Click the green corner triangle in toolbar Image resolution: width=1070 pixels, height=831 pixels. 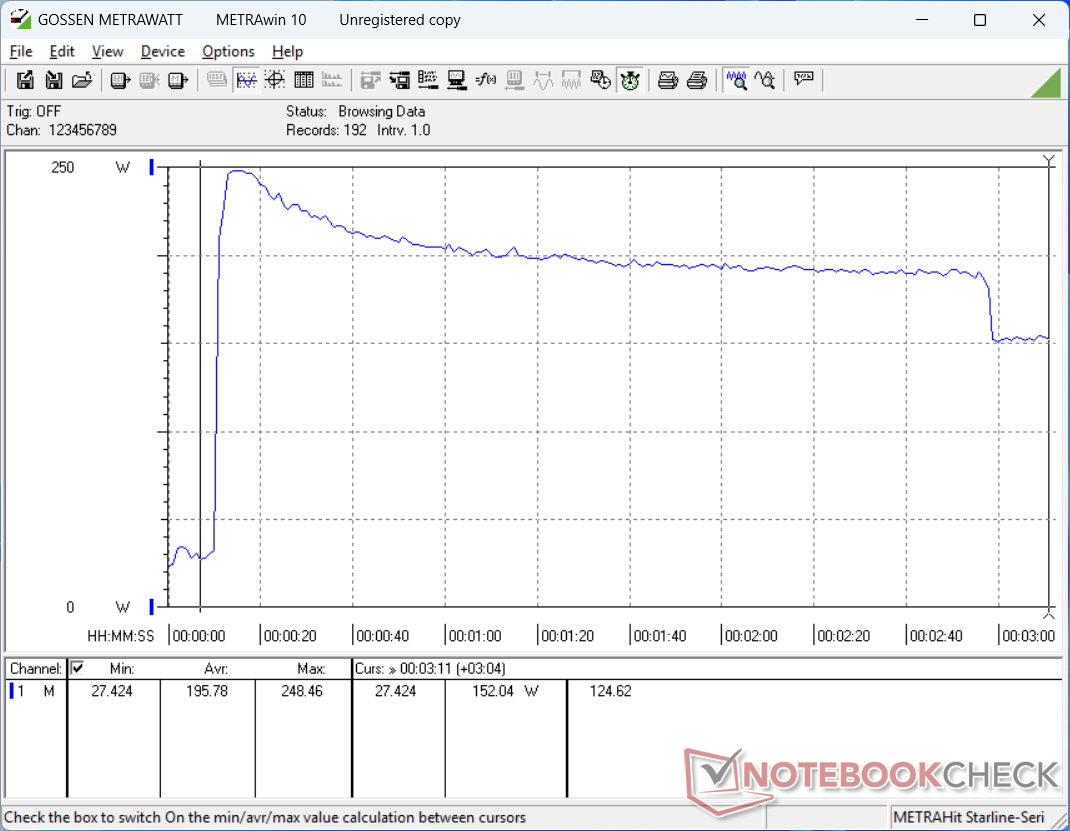click(1048, 83)
